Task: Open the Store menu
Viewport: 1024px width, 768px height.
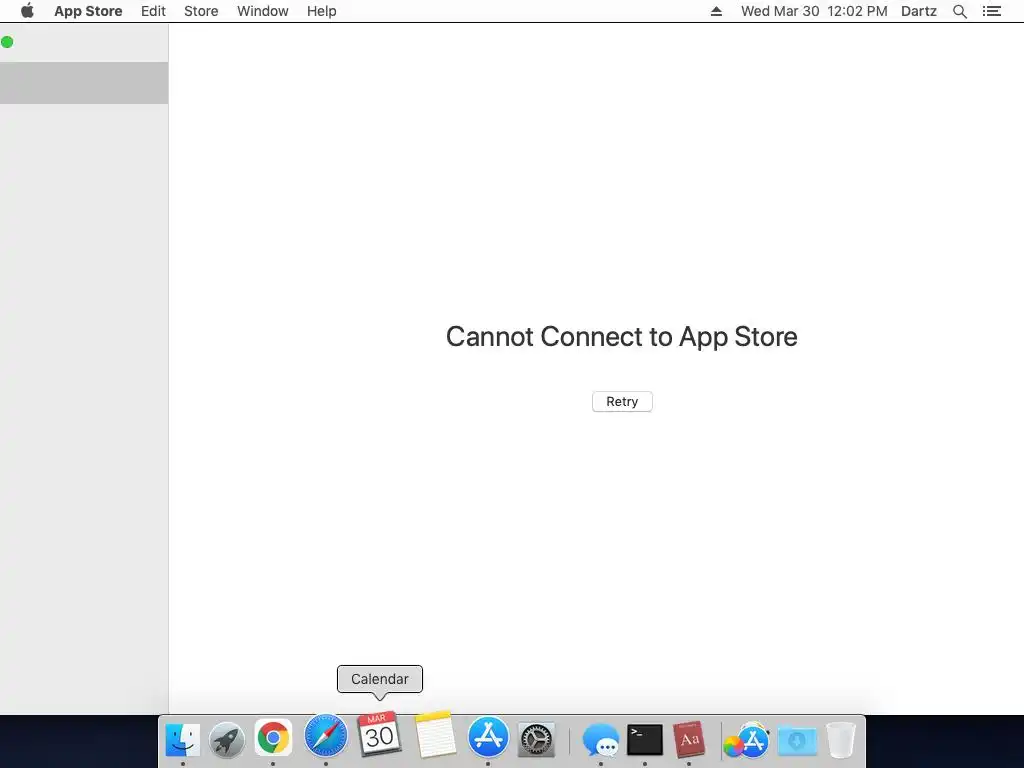Action: pos(201,11)
